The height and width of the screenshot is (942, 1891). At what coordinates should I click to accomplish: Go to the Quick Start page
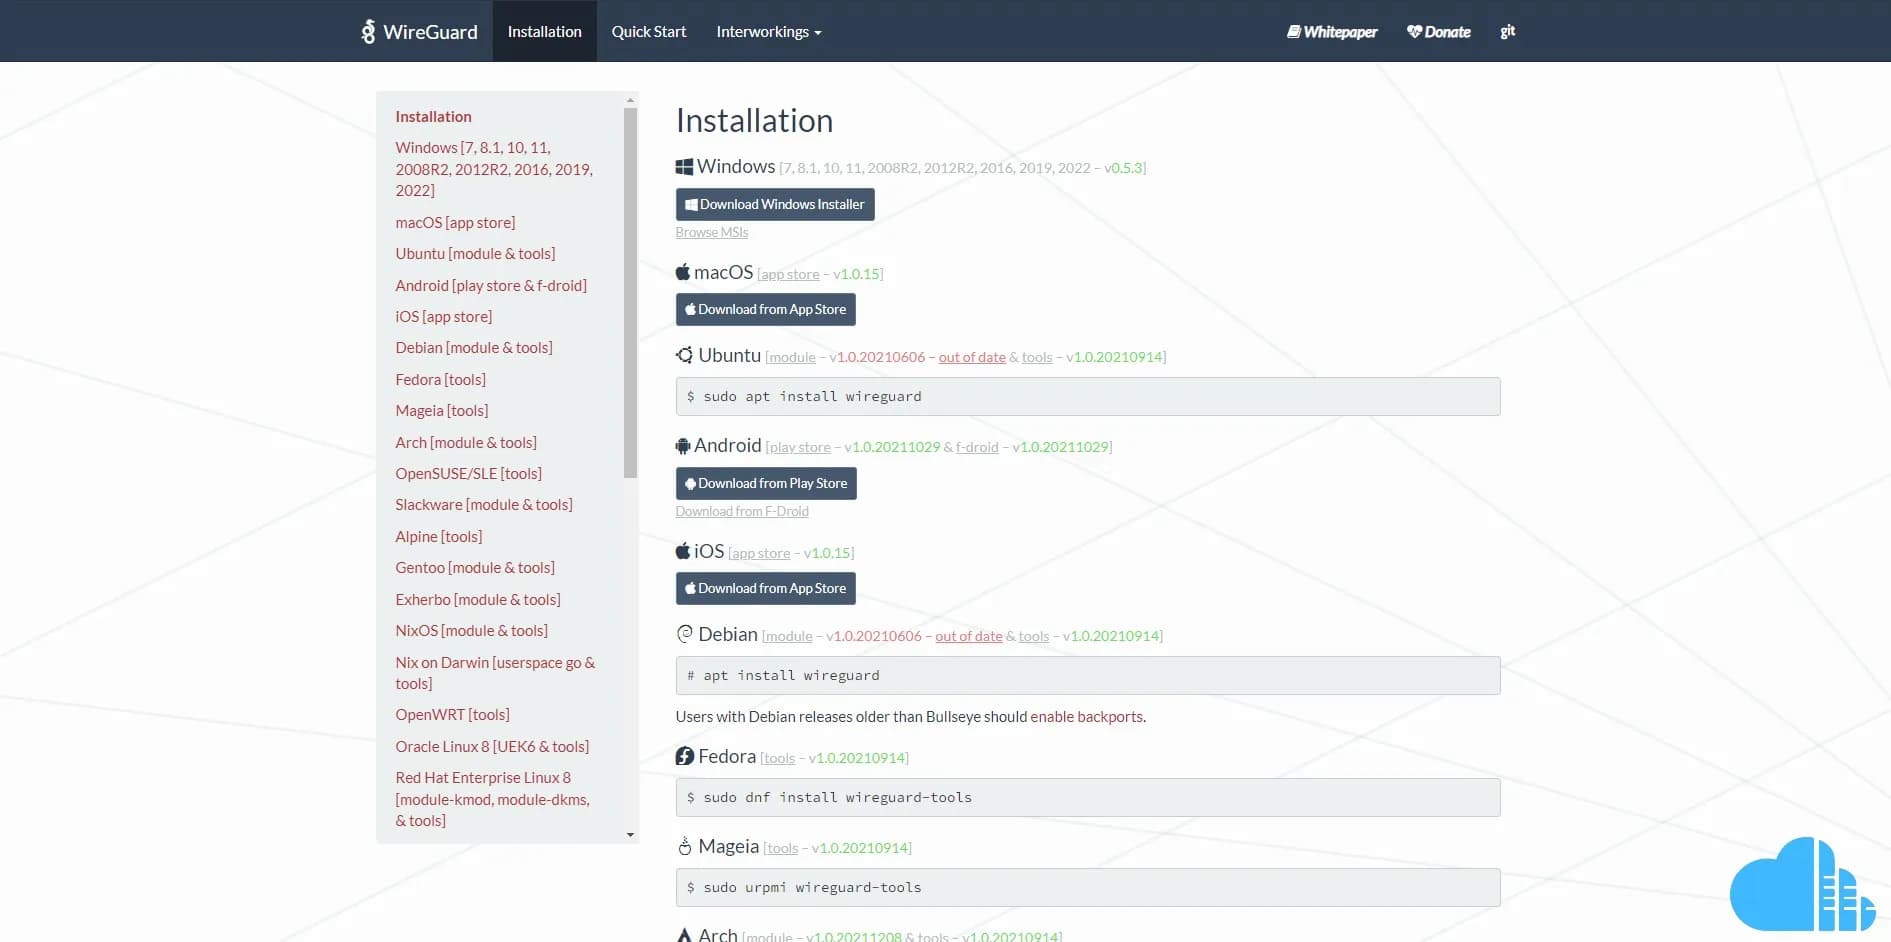649,32
